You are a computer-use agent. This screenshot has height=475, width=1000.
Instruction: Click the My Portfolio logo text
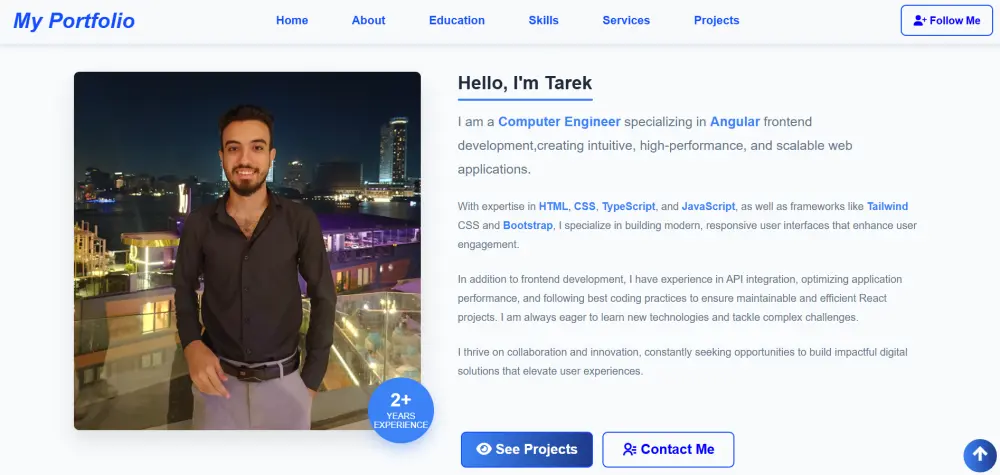click(x=74, y=21)
